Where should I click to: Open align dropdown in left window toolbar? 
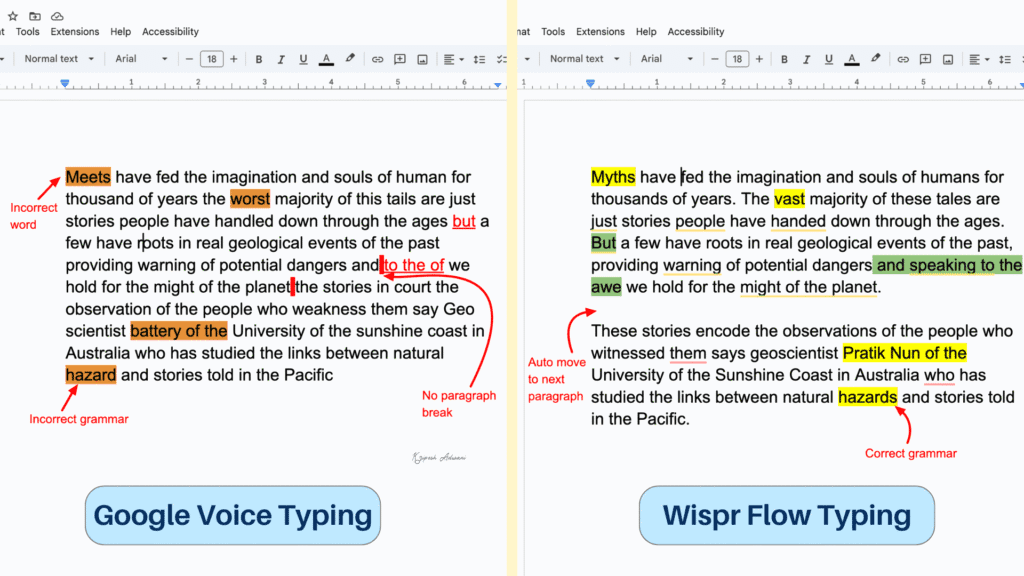[x=453, y=59]
